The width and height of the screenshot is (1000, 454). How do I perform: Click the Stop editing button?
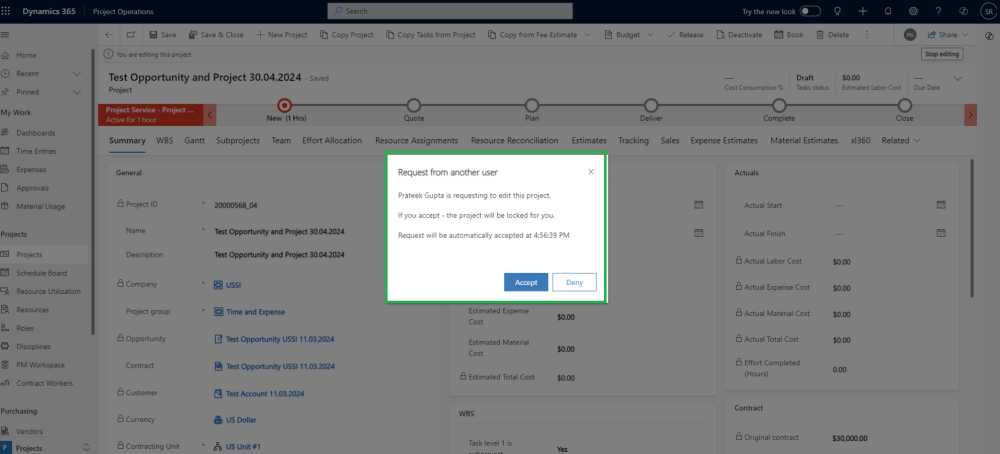point(941,54)
